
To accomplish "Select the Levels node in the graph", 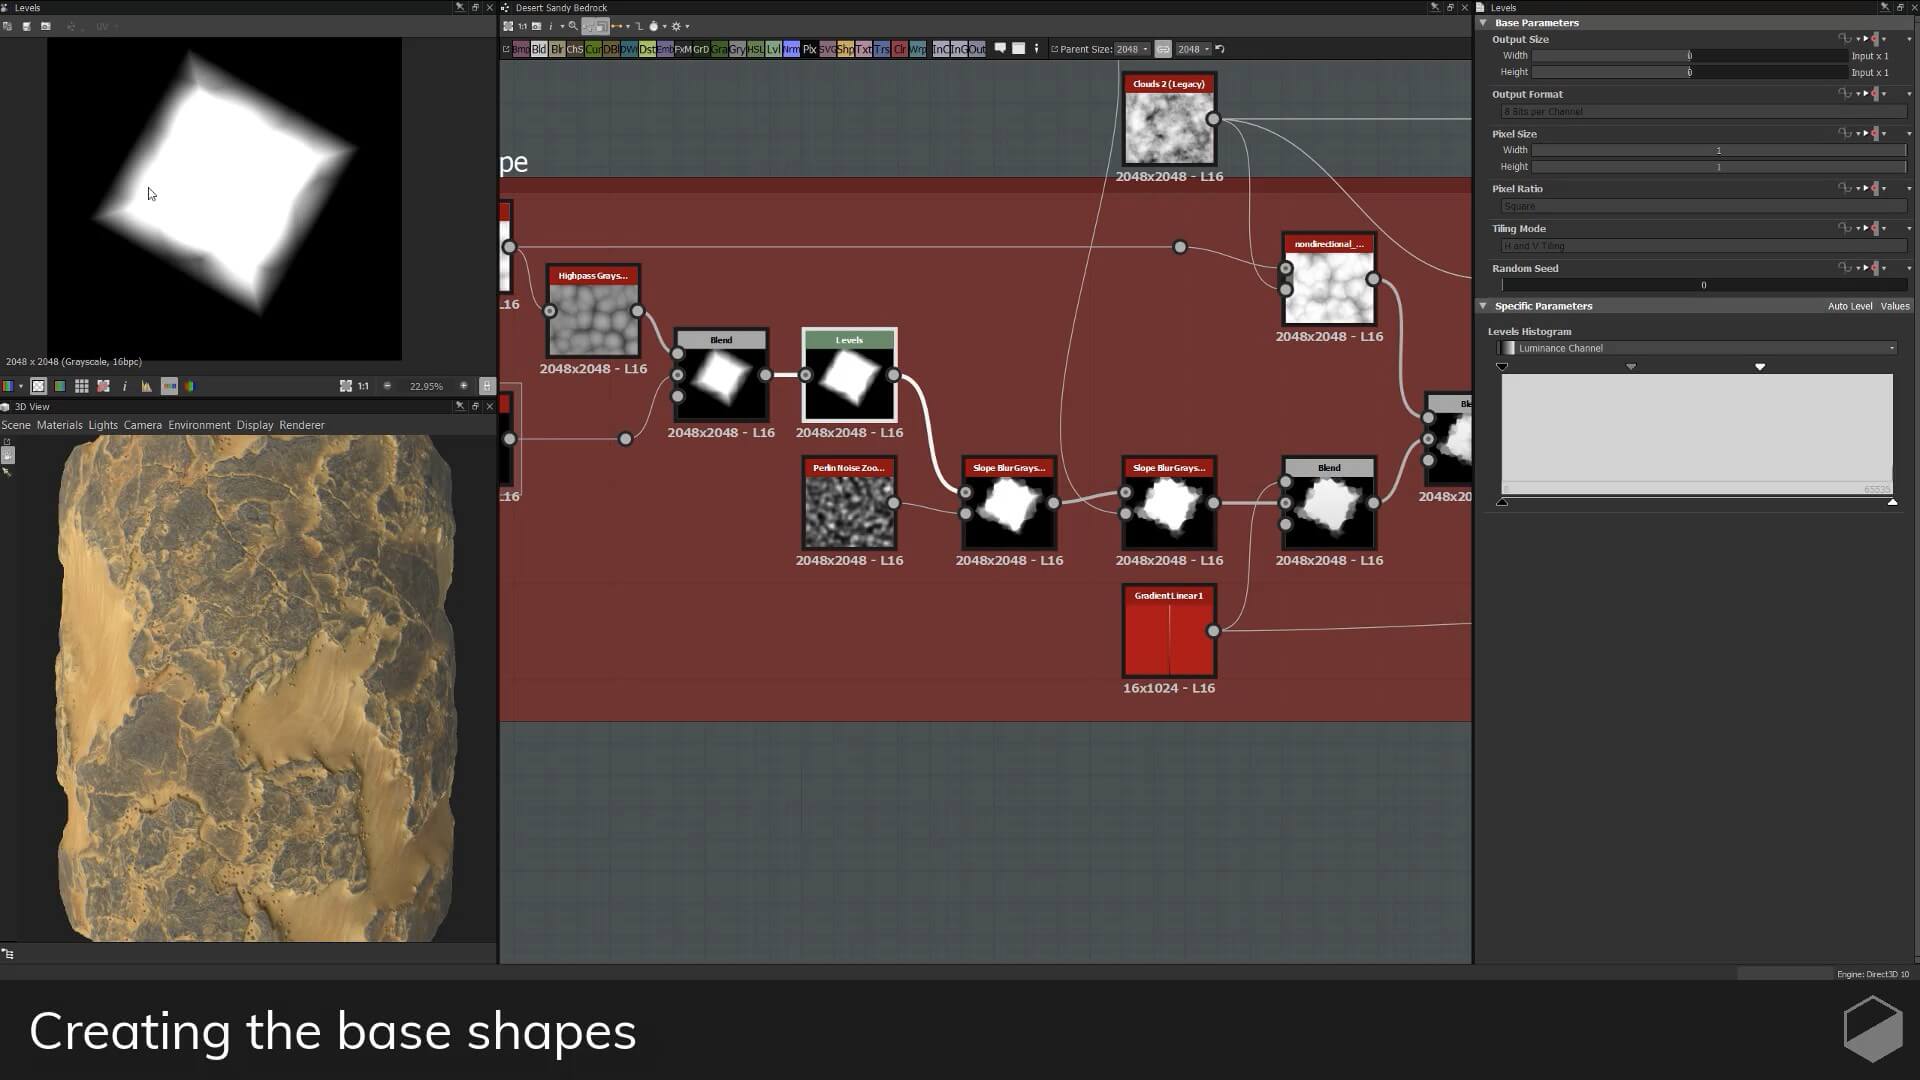I will click(849, 375).
